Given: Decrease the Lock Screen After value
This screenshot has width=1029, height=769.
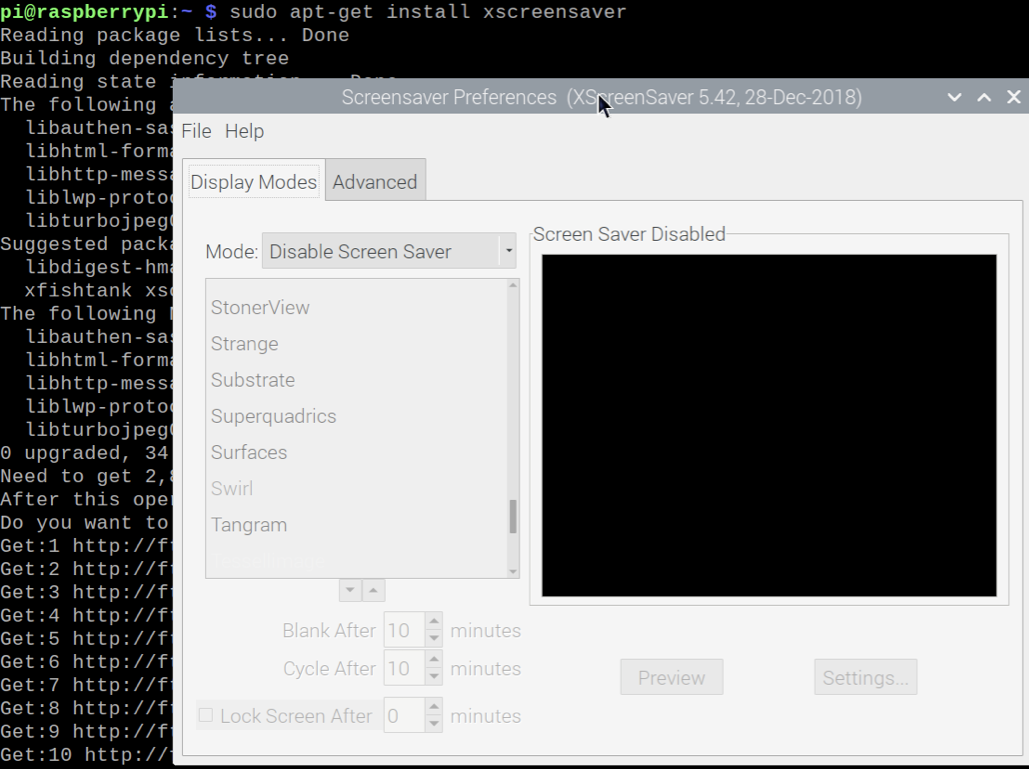Looking at the screenshot, I should 434,724.
